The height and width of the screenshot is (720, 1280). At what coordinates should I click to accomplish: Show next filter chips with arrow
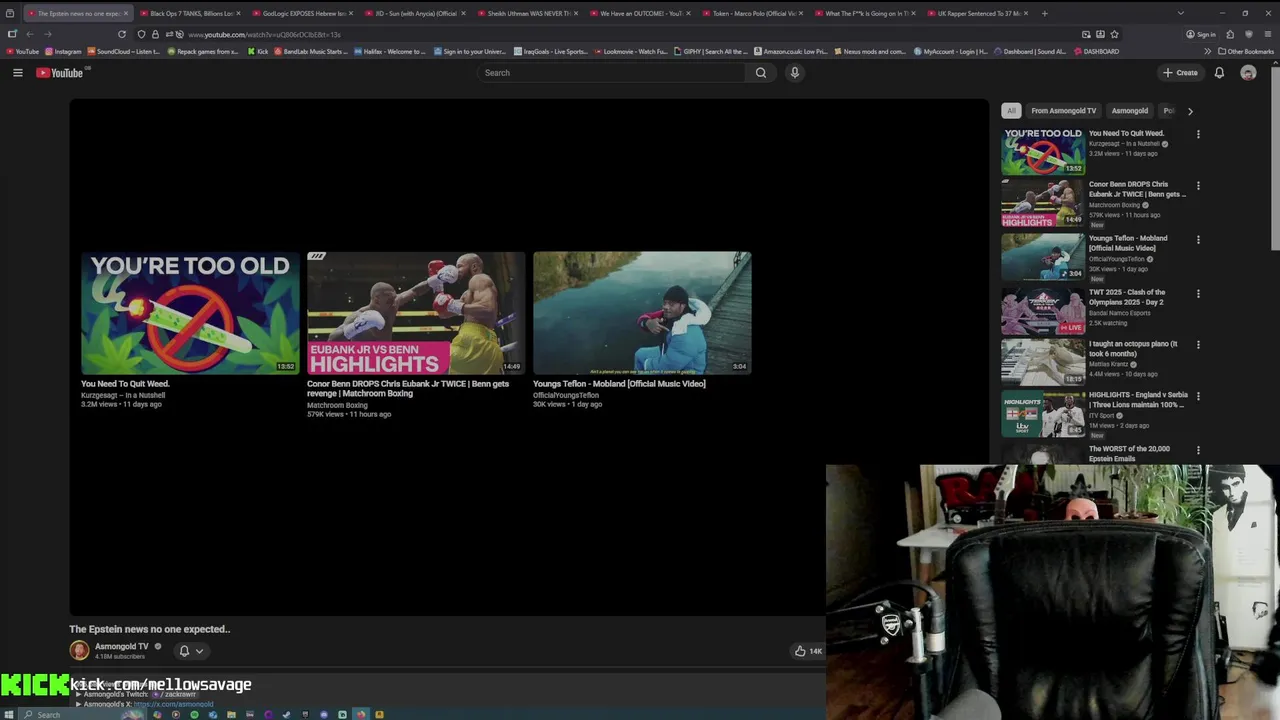[1190, 111]
